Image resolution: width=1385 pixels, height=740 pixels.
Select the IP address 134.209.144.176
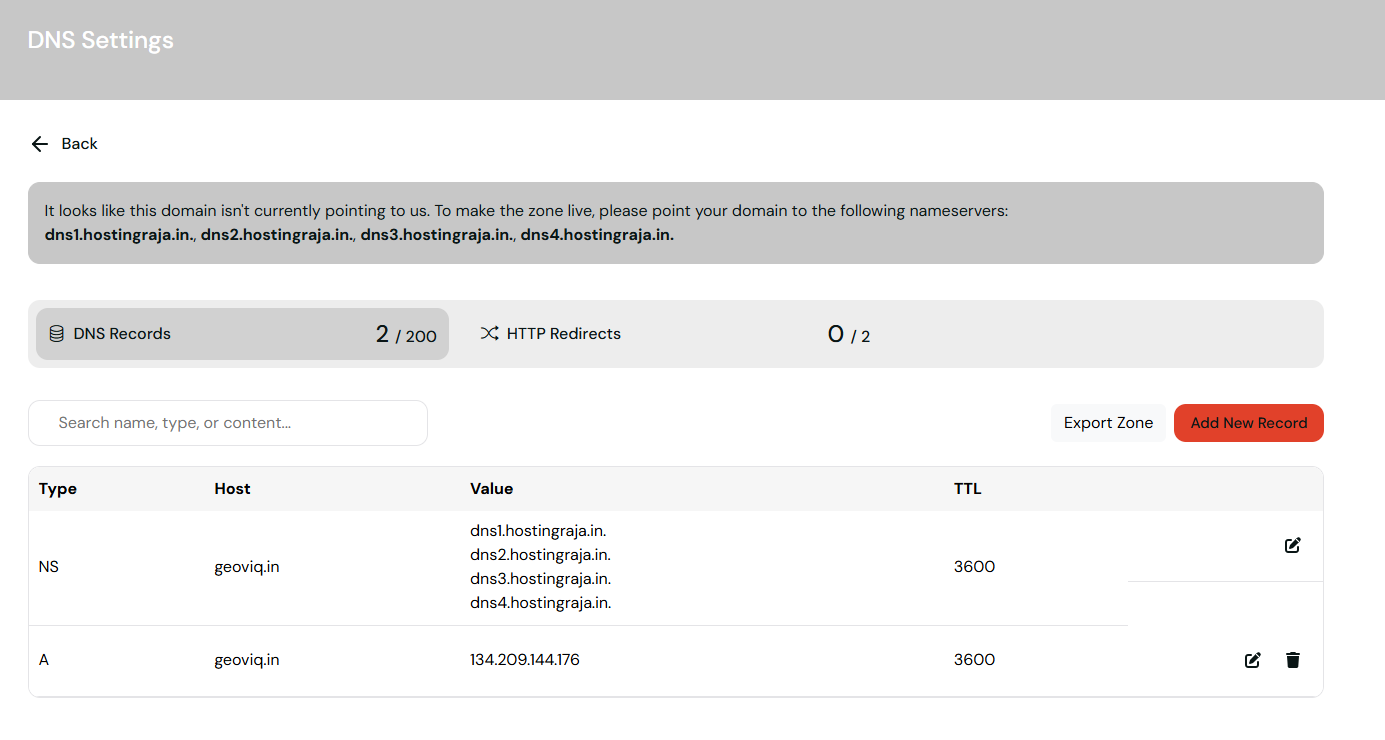(x=525, y=660)
